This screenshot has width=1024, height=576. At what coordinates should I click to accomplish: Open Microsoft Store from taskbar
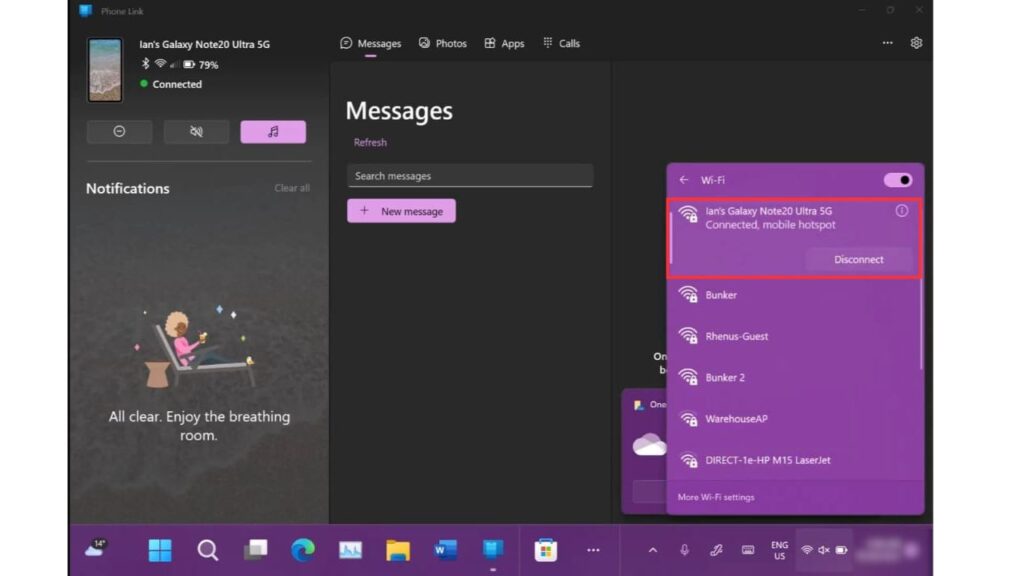545,551
